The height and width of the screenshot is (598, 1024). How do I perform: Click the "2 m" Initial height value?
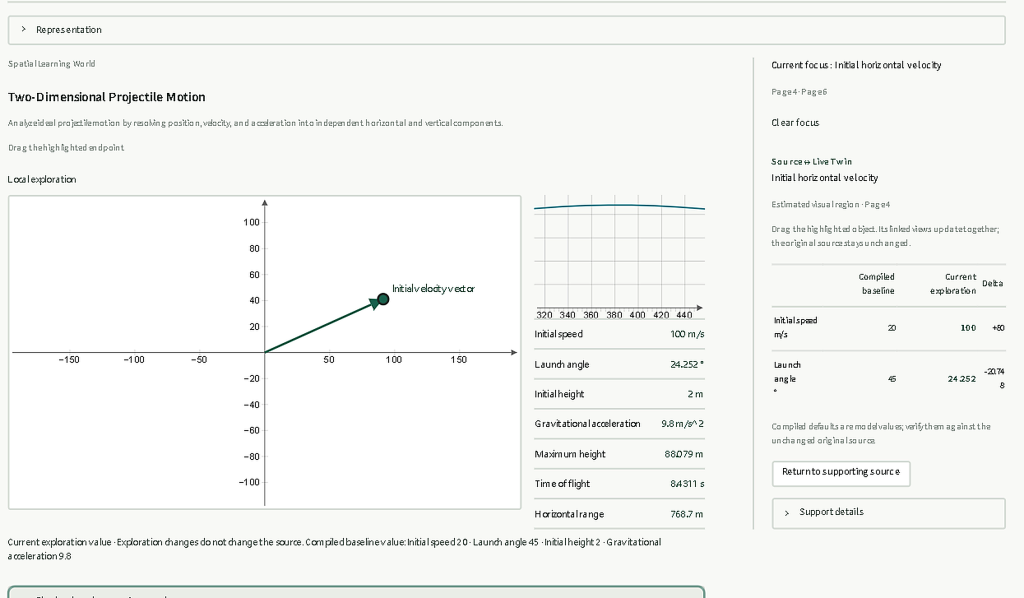coord(695,394)
